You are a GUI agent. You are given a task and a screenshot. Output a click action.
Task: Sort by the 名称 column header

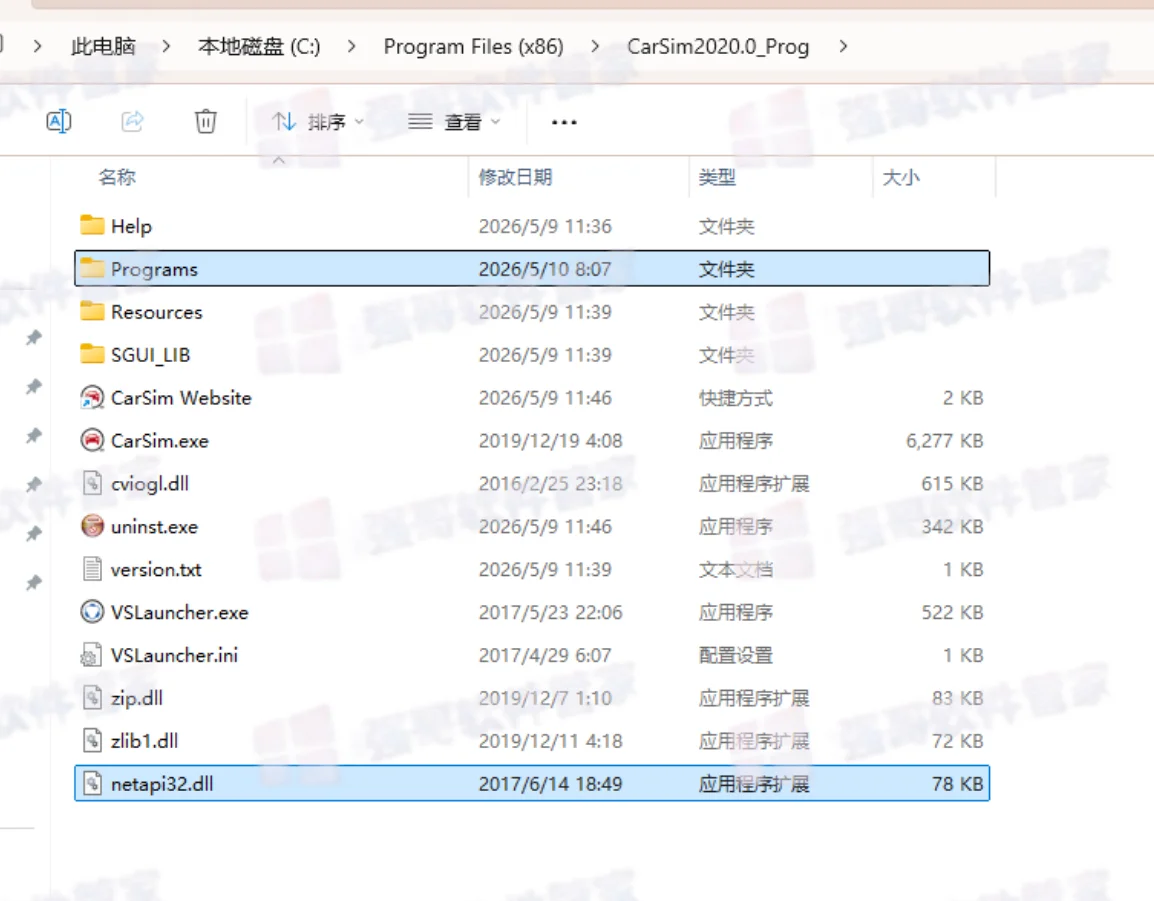(x=117, y=177)
